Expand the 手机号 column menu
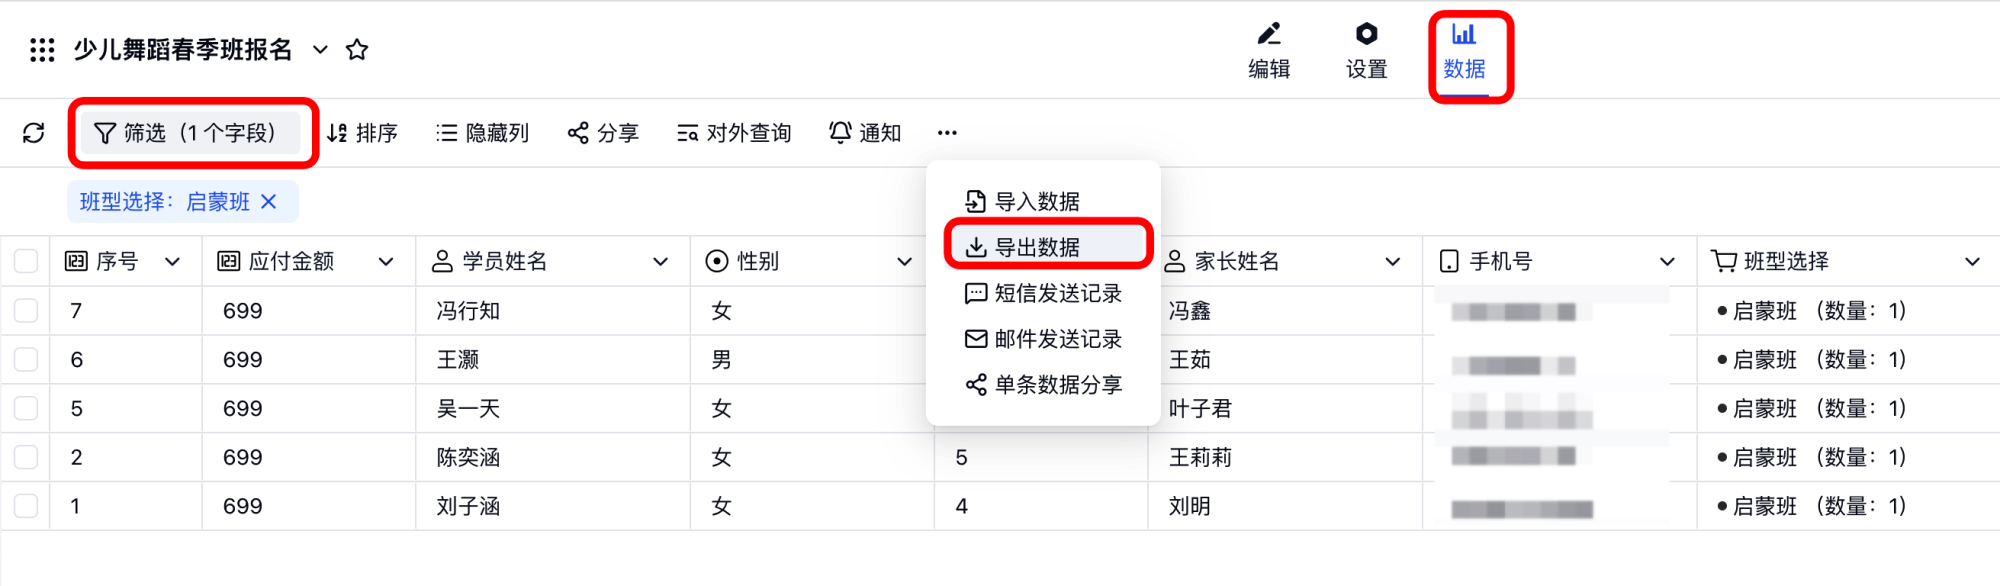 [x=1667, y=262]
